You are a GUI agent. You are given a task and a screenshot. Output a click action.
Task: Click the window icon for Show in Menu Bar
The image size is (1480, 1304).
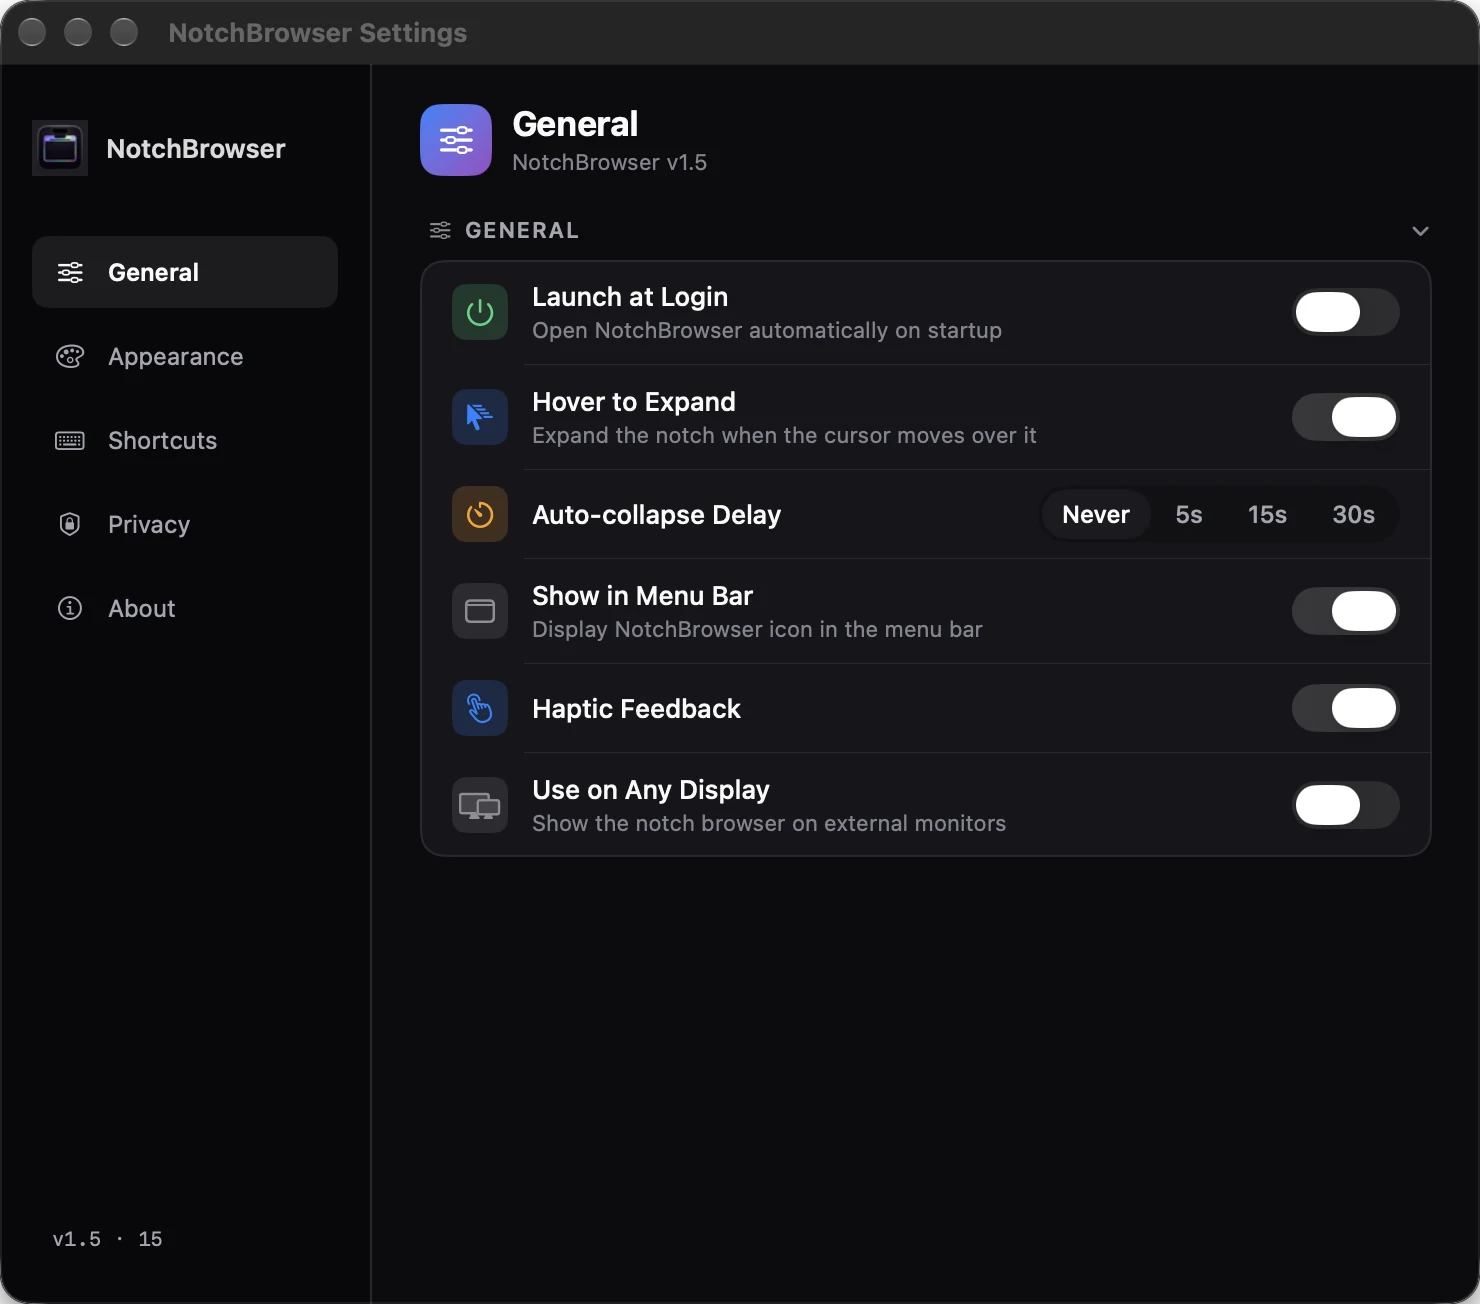coord(480,611)
